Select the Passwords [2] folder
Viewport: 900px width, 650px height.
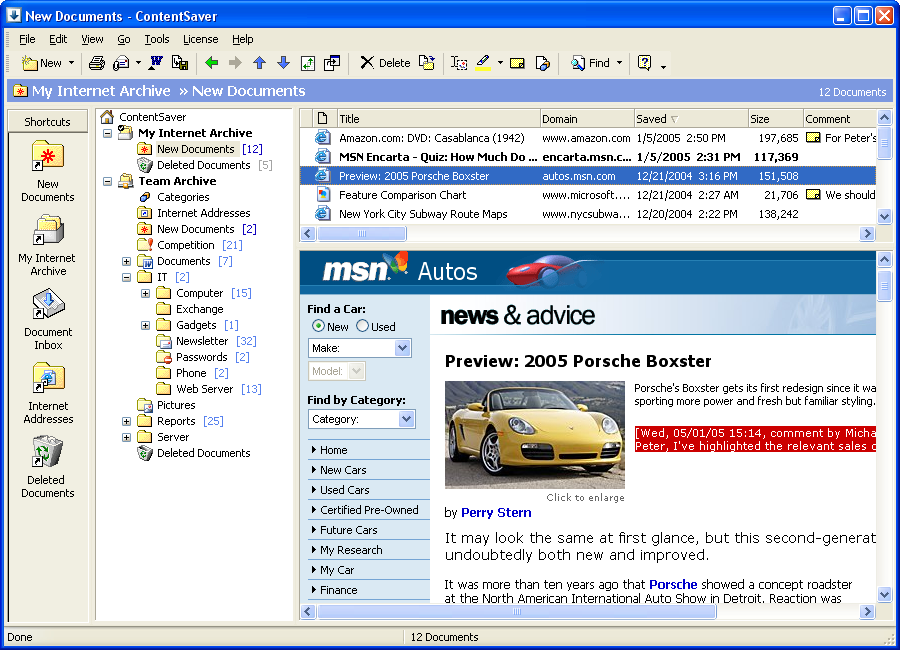(x=203, y=357)
